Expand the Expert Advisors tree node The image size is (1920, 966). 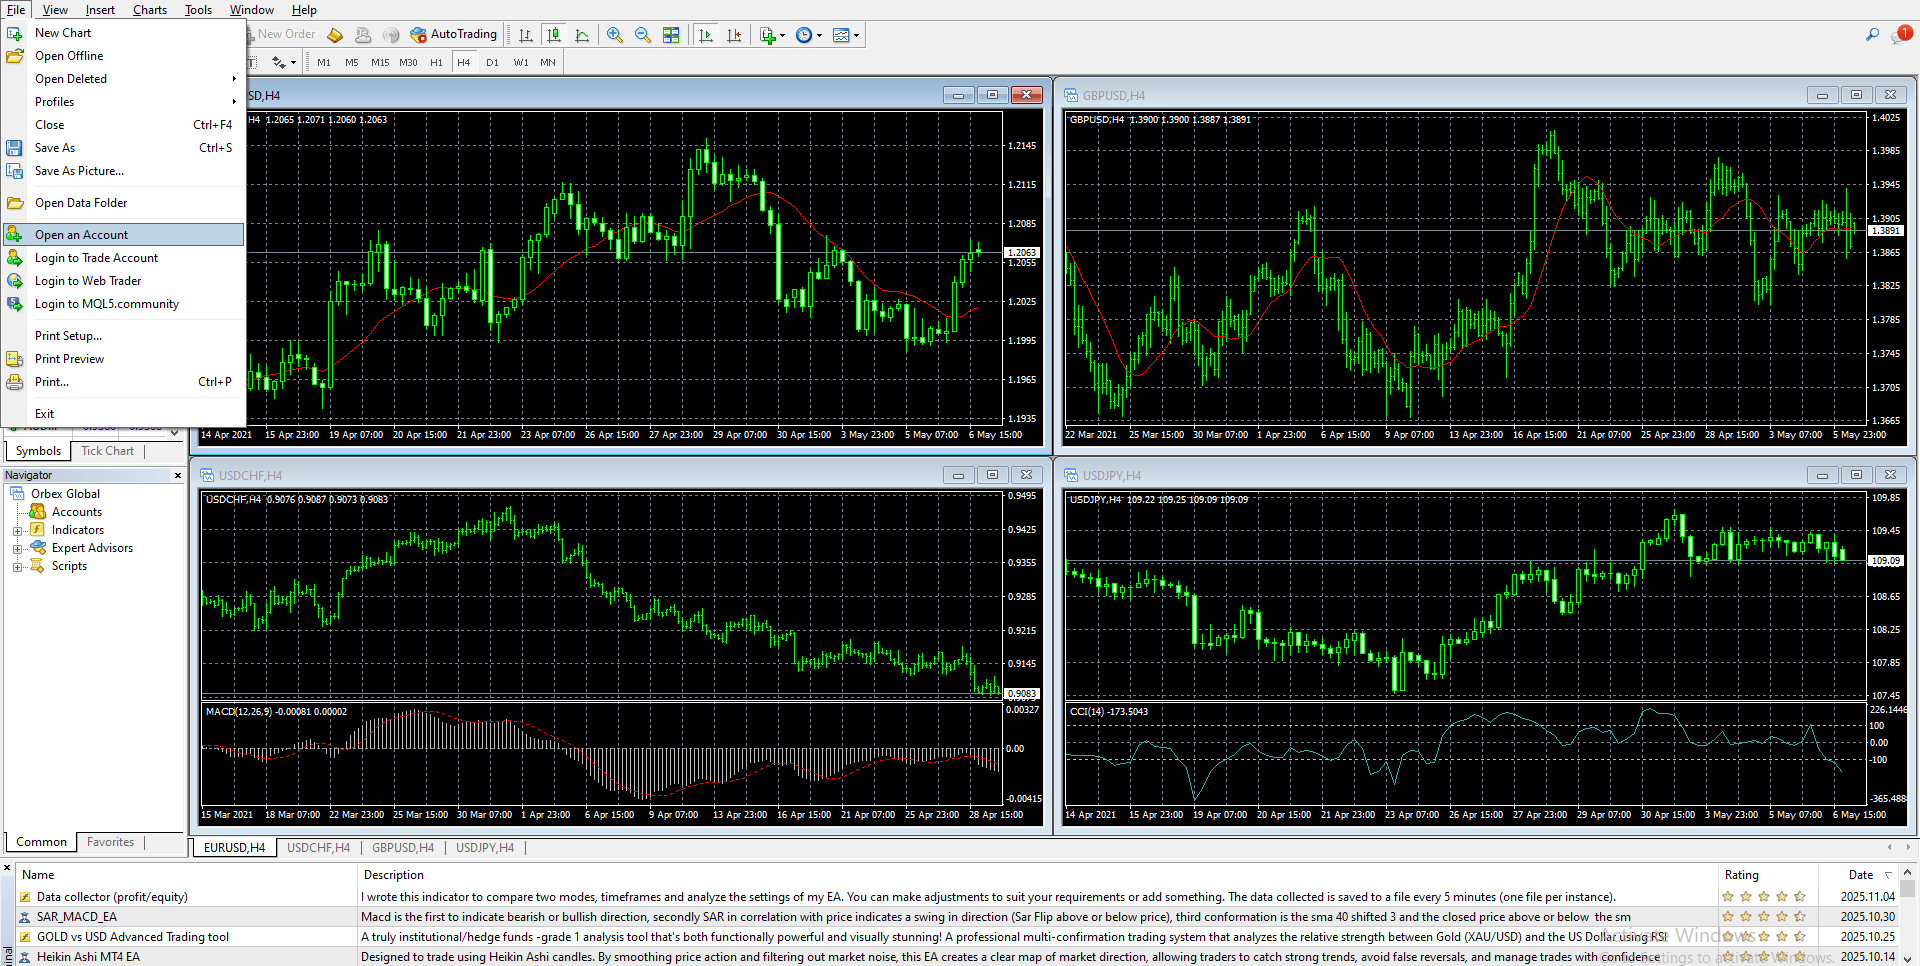click(x=17, y=548)
